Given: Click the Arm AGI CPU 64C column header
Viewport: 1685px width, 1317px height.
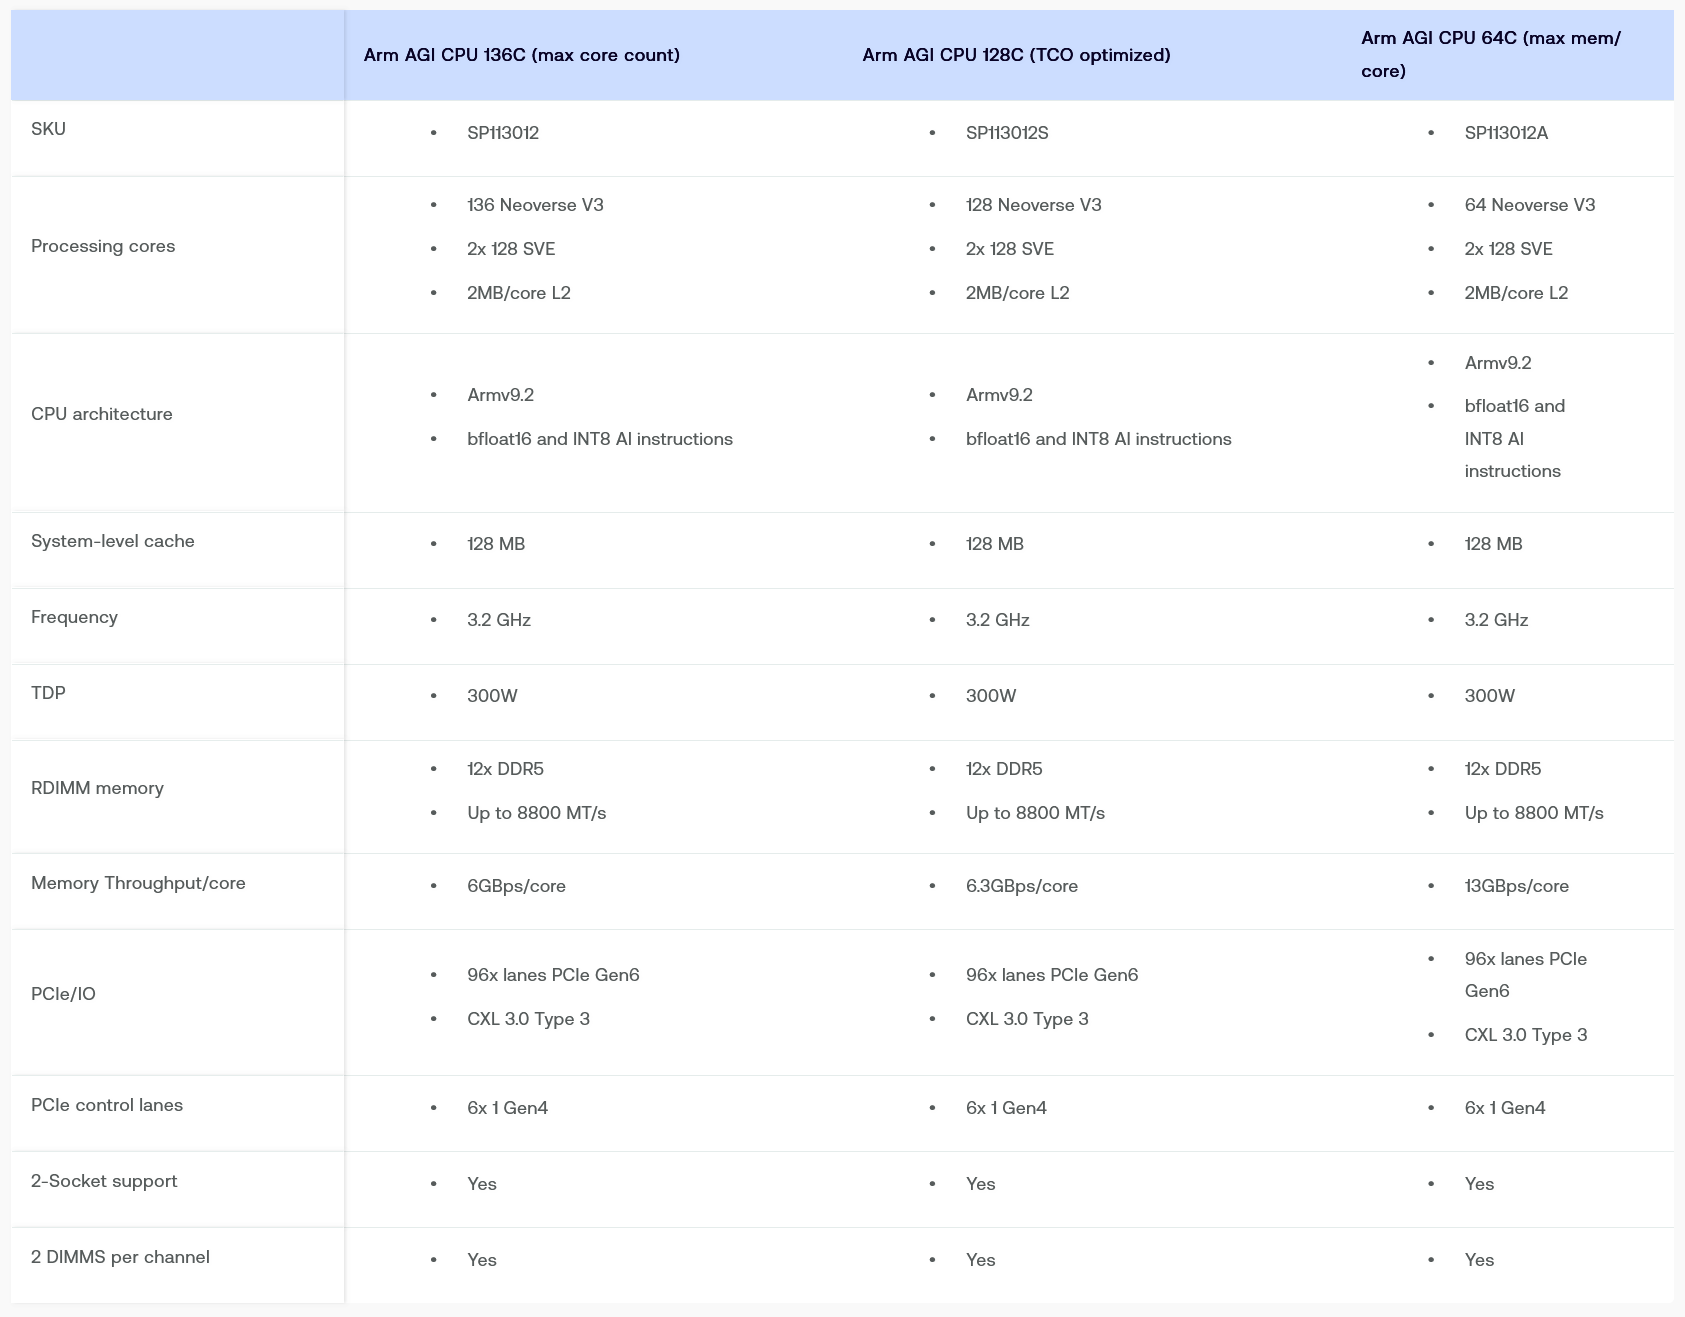Looking at the screenshot, I should tap(1490, 54).
